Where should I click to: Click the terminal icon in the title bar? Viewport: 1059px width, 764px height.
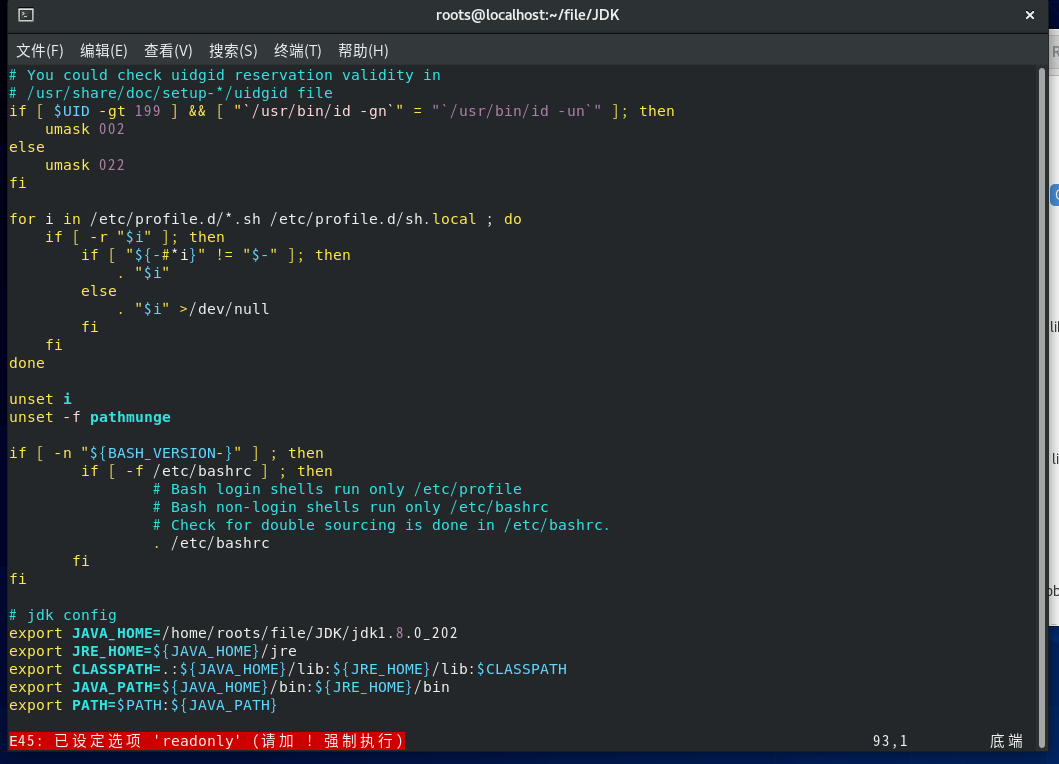click(24, 15)
